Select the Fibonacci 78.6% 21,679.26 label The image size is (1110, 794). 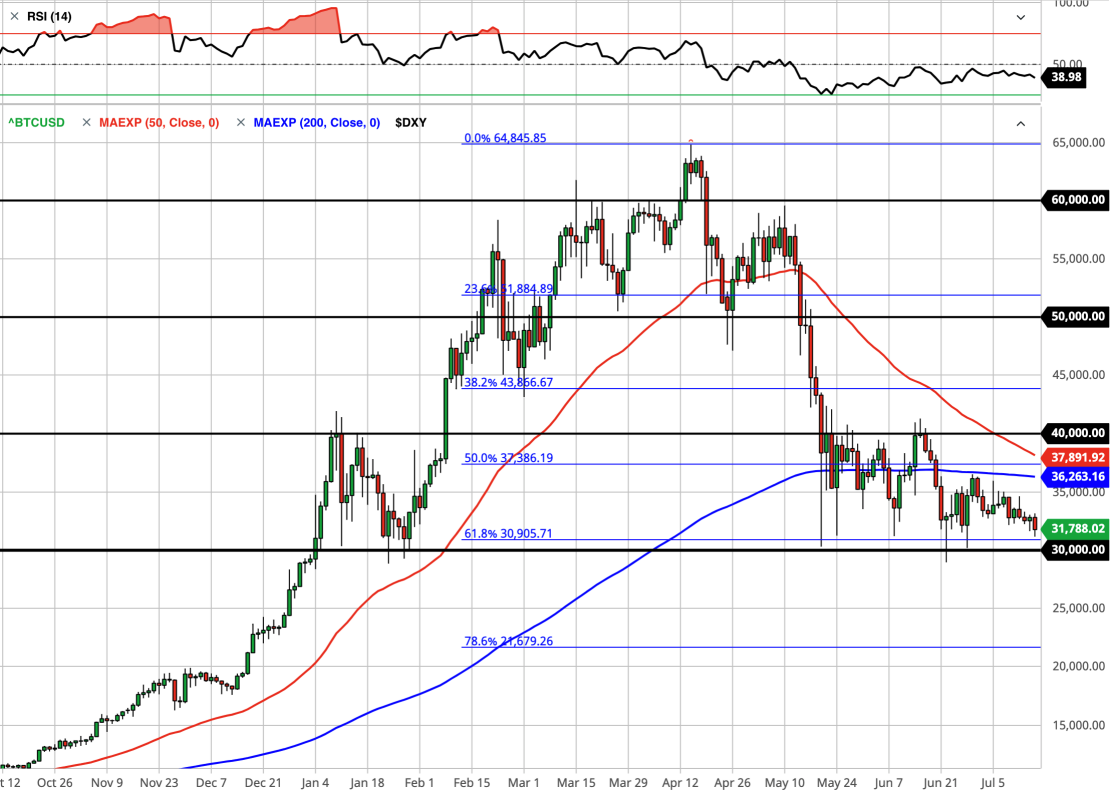click(508, 641)
